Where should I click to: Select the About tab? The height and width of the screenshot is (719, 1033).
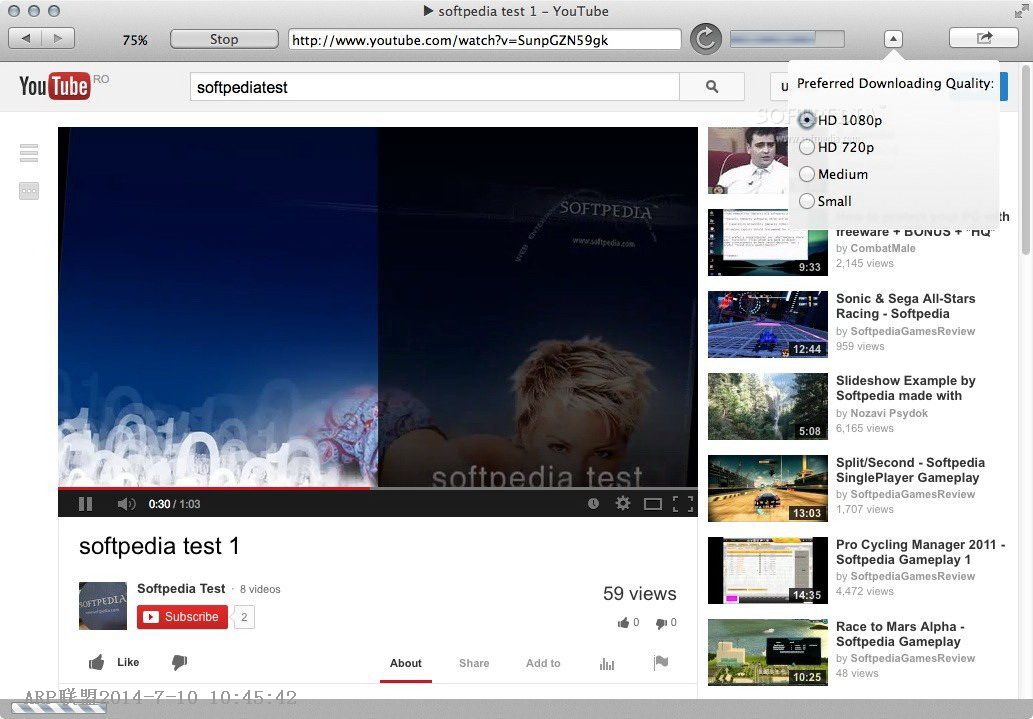405,663
